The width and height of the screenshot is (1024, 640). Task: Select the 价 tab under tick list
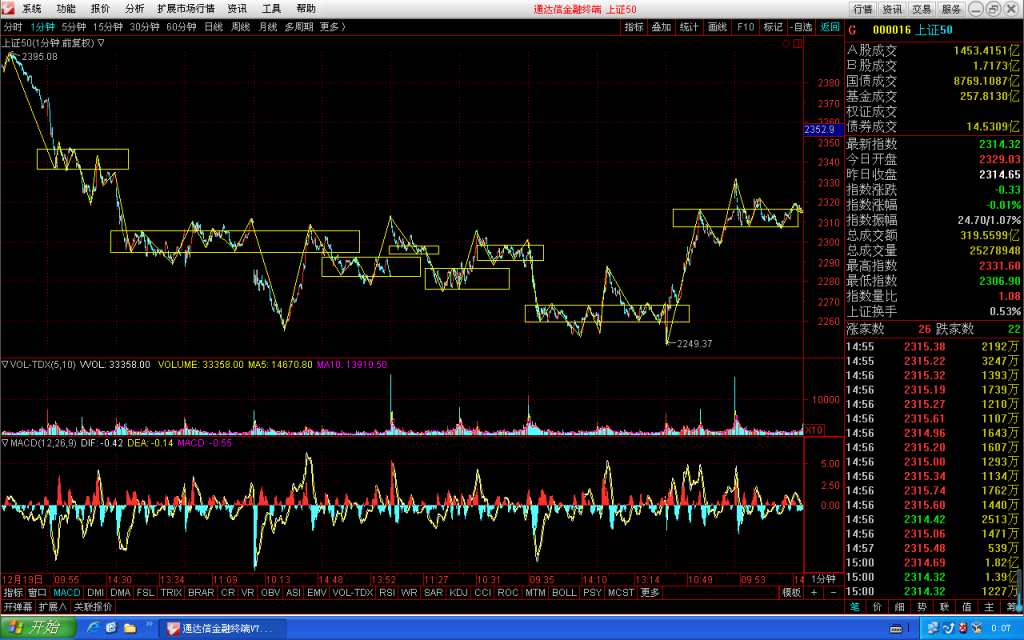click(876, 607)
